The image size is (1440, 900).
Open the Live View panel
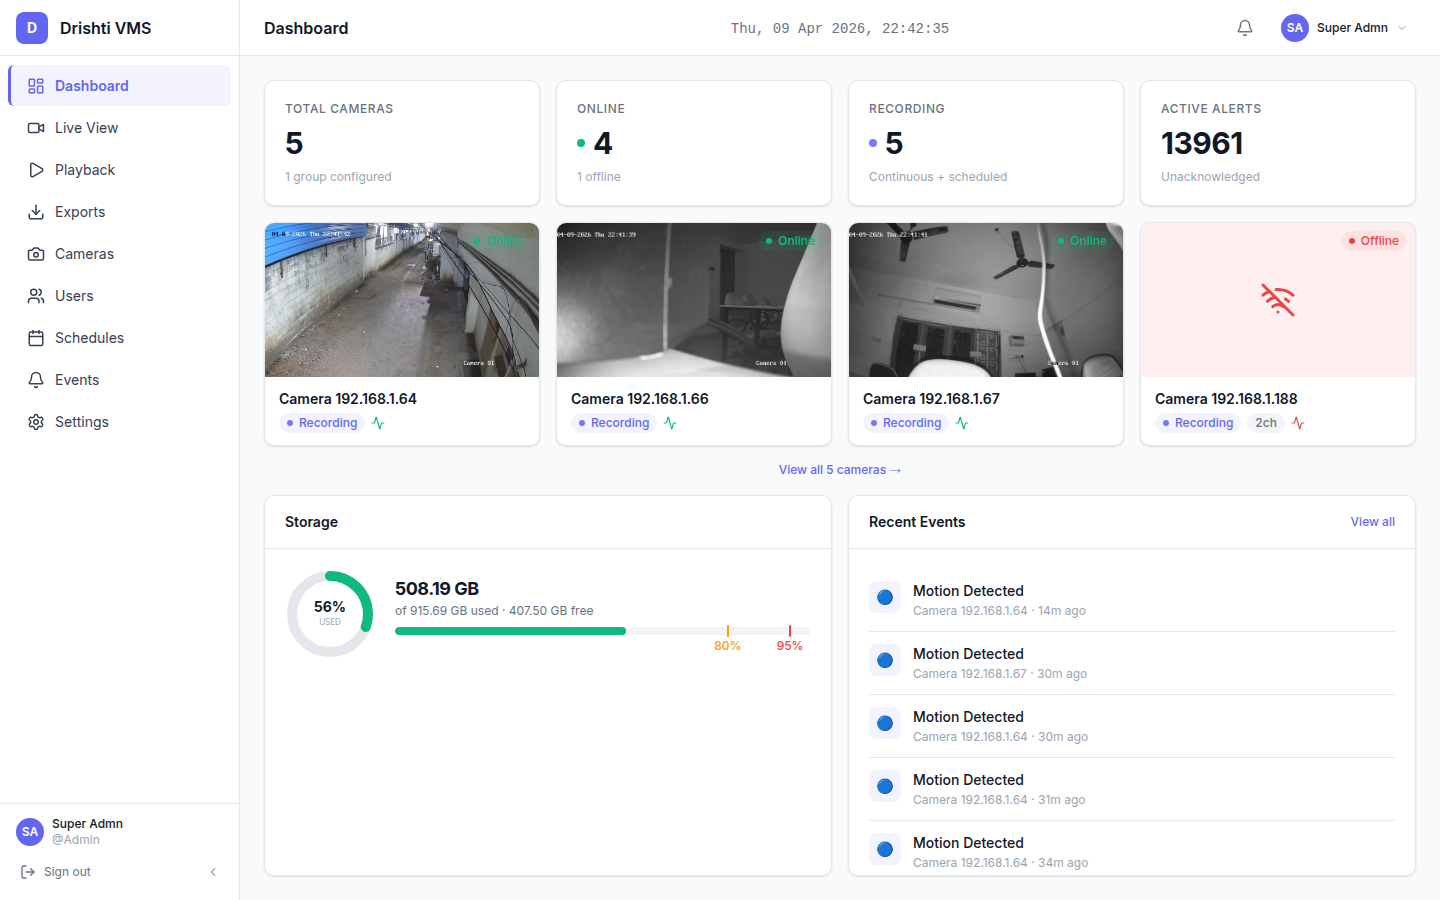(x=84, y=127)
